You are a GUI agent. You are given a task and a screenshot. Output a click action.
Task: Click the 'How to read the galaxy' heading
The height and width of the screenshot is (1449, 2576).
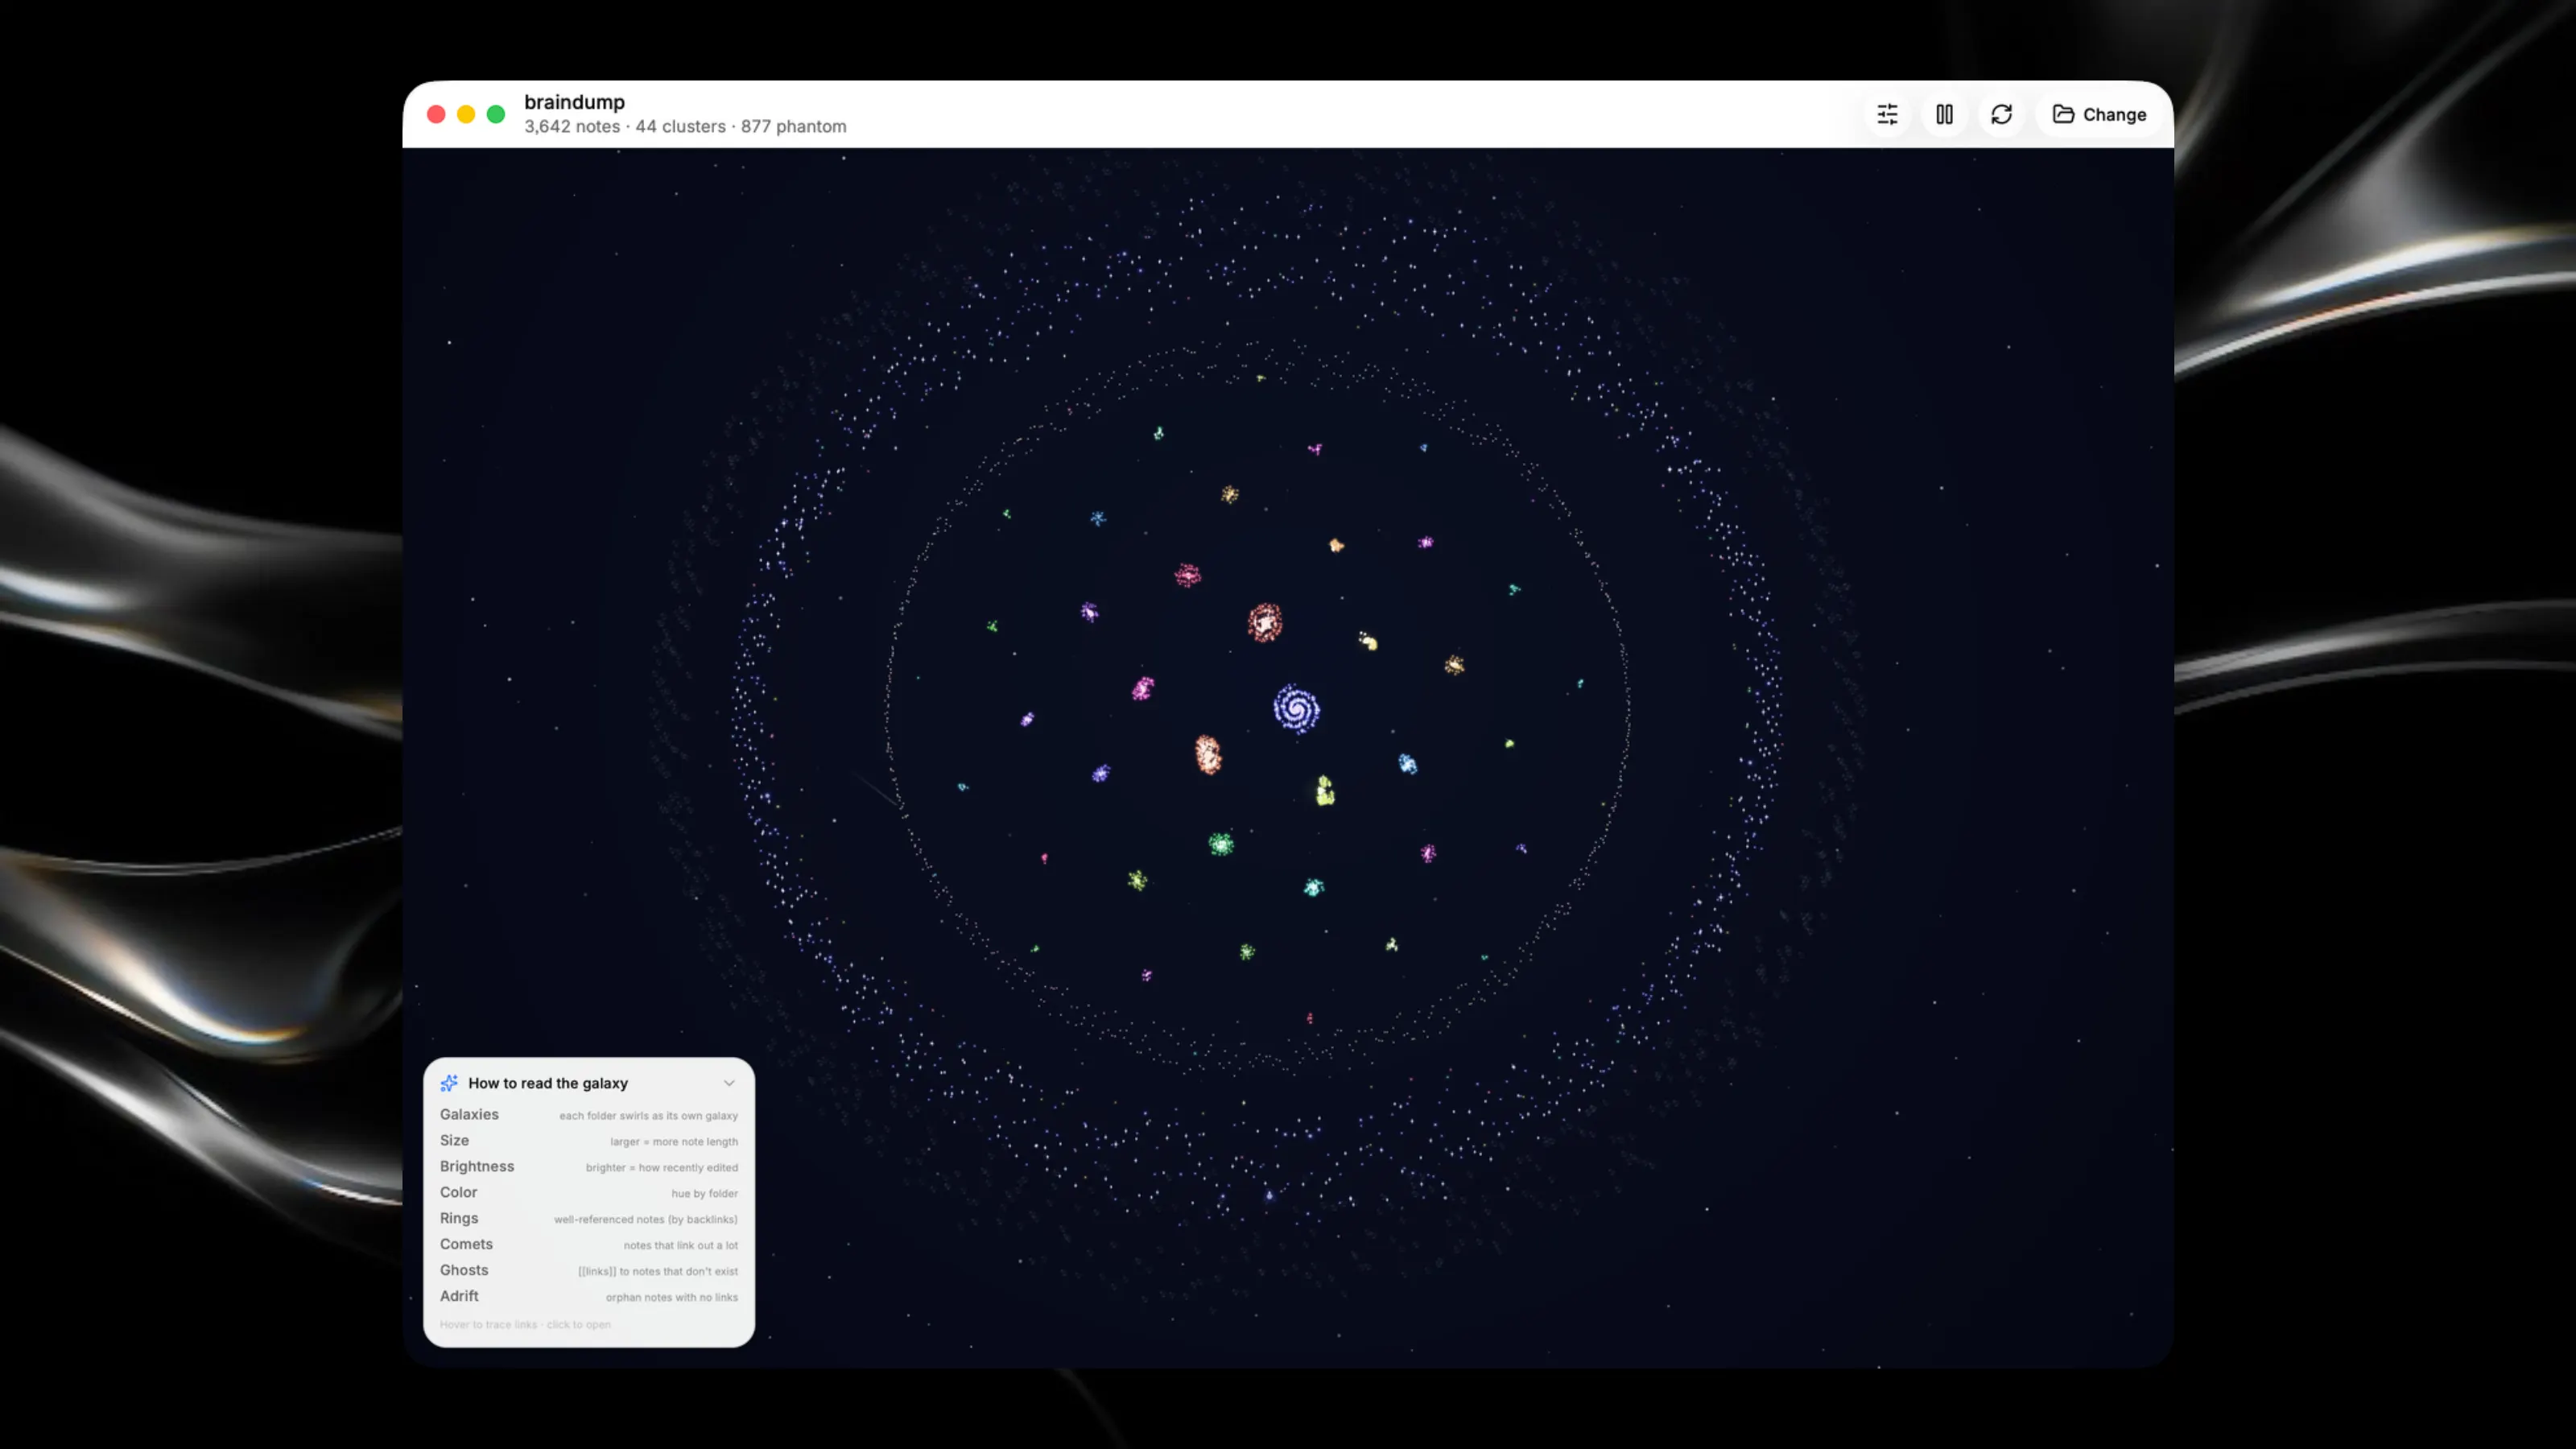coord(548,1083)
